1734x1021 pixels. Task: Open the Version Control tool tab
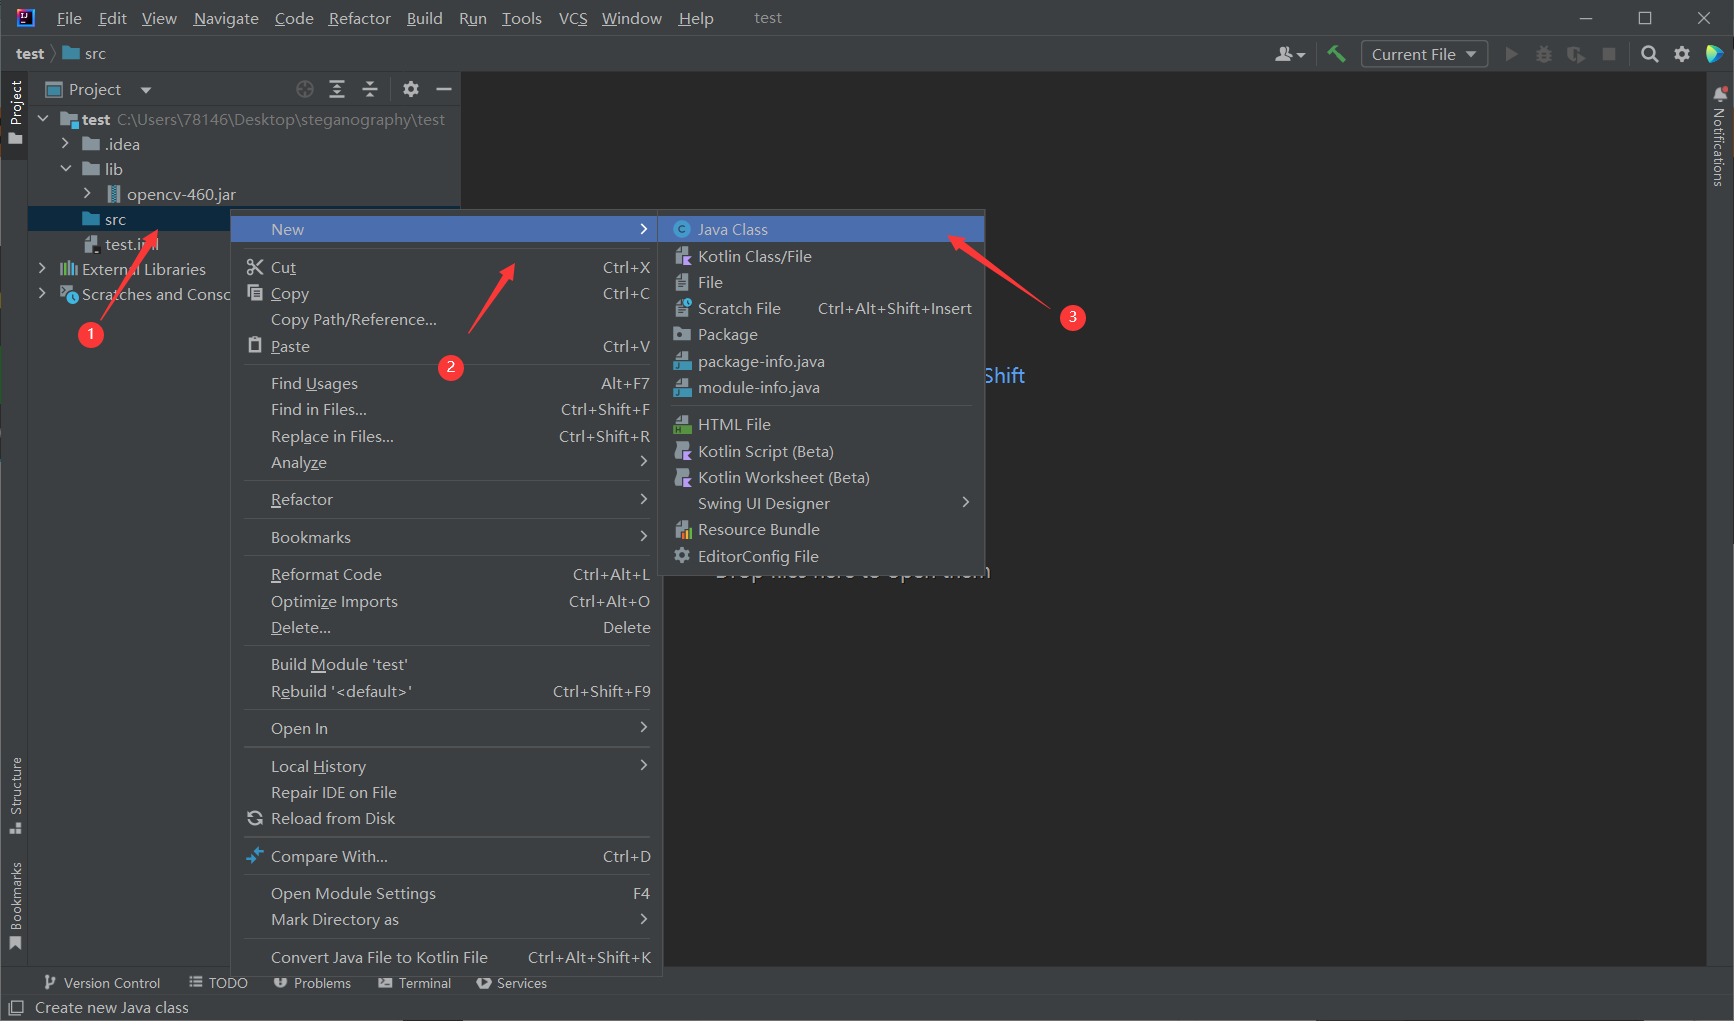click(101, 983)
